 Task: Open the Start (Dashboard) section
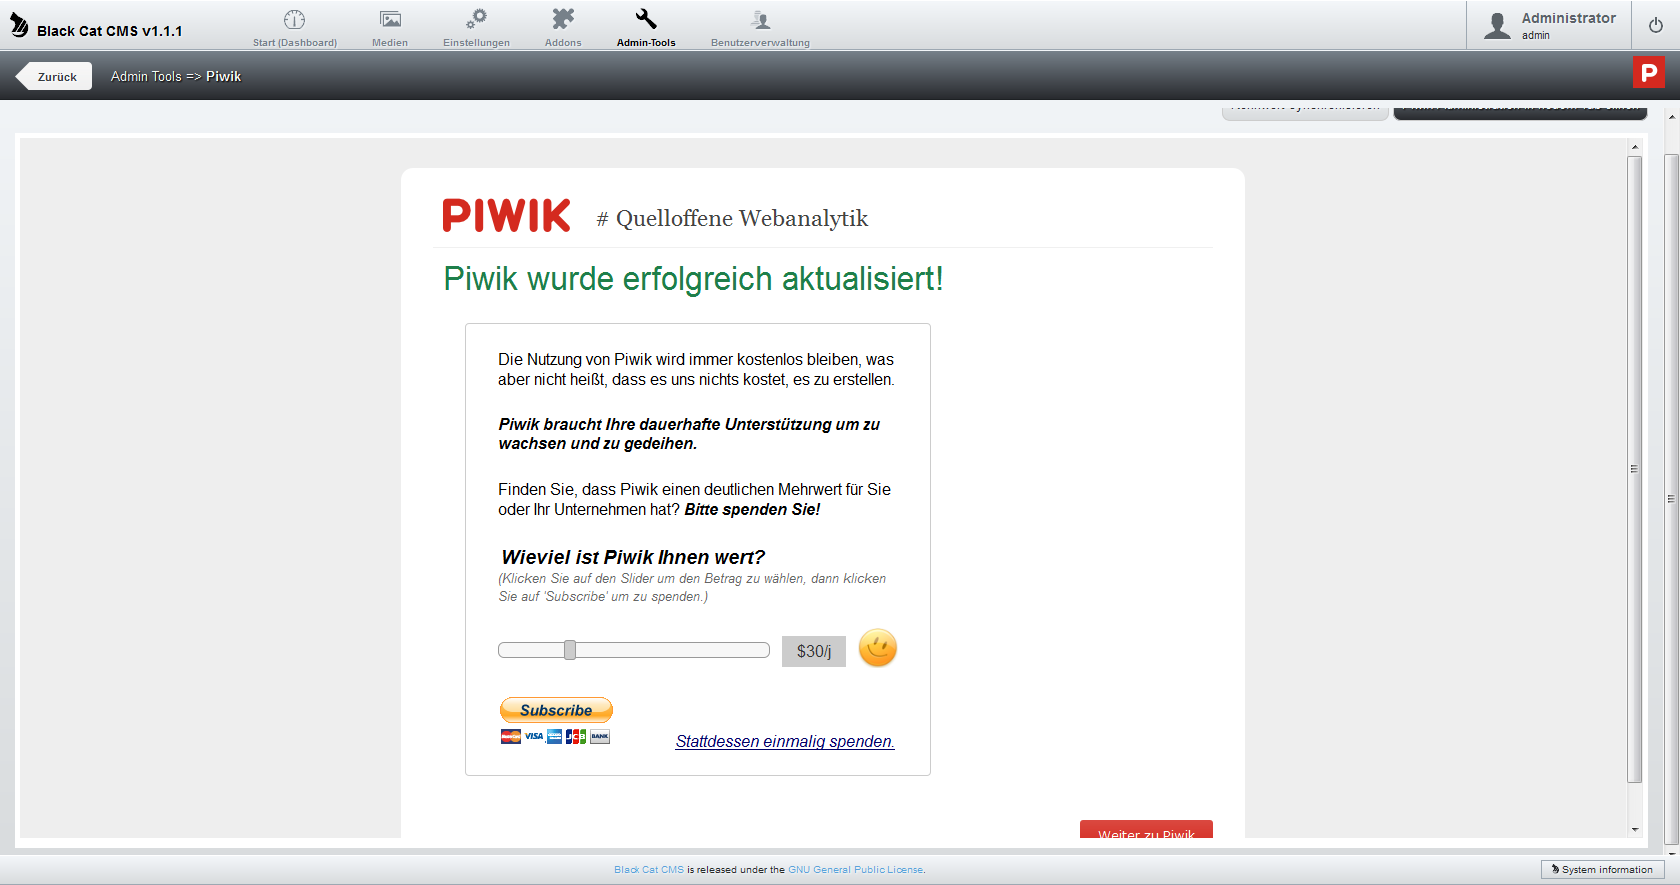pos(294,28)
